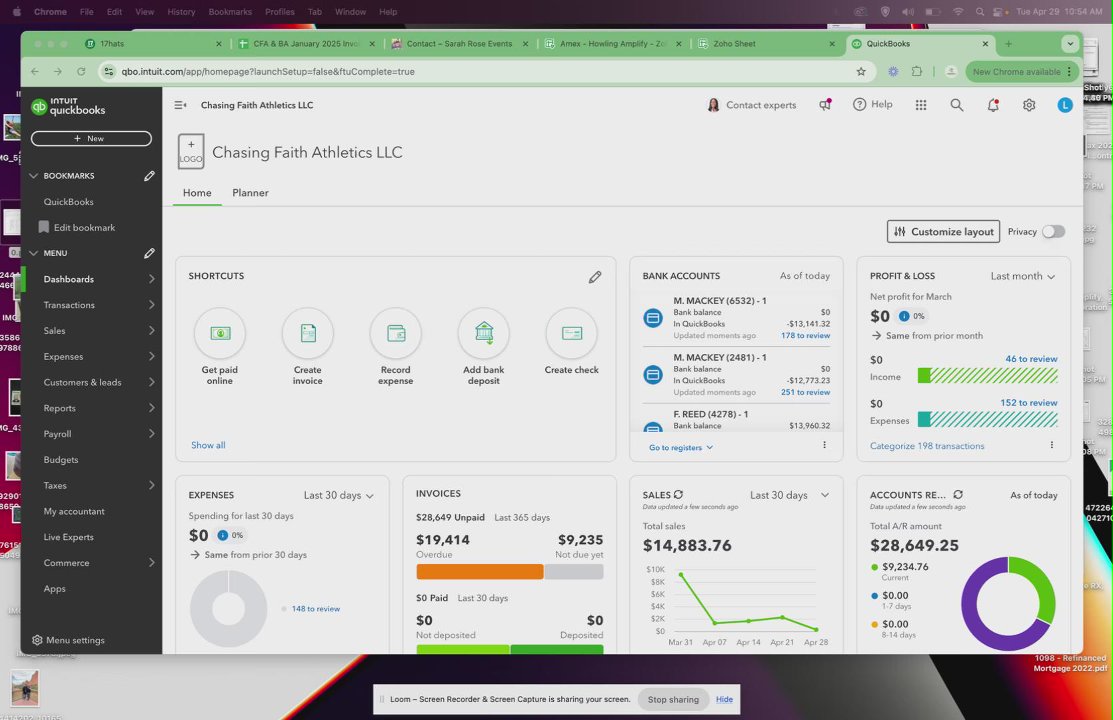1113x720 pixels.
Task: Click Customize layout button
Action: tap(943, 231)
